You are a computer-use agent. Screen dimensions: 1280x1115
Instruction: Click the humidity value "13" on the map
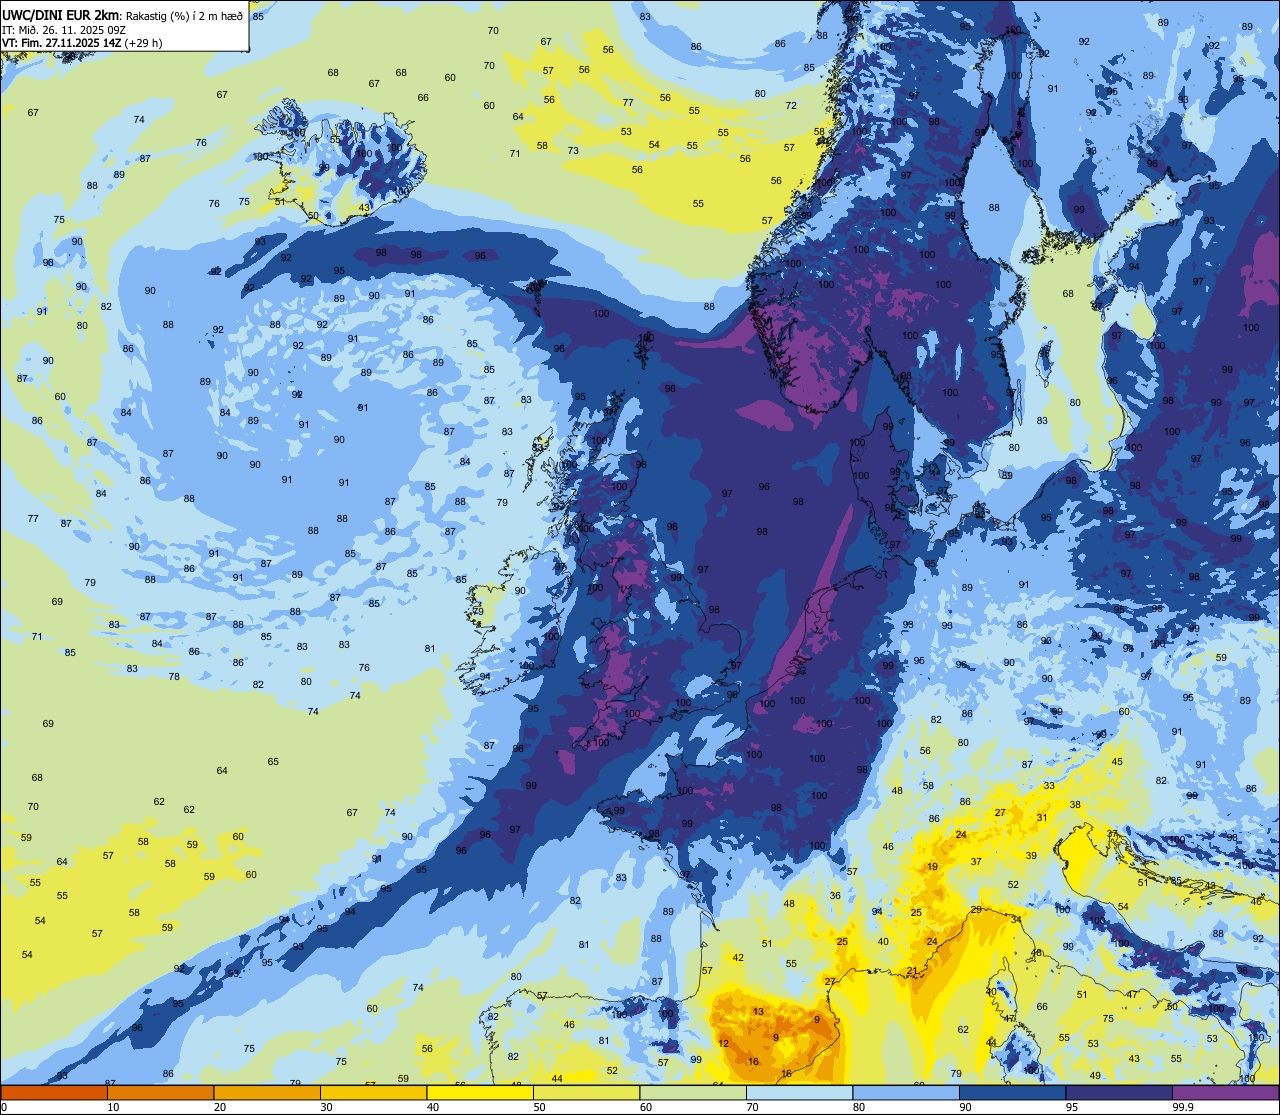point(758,1012)
